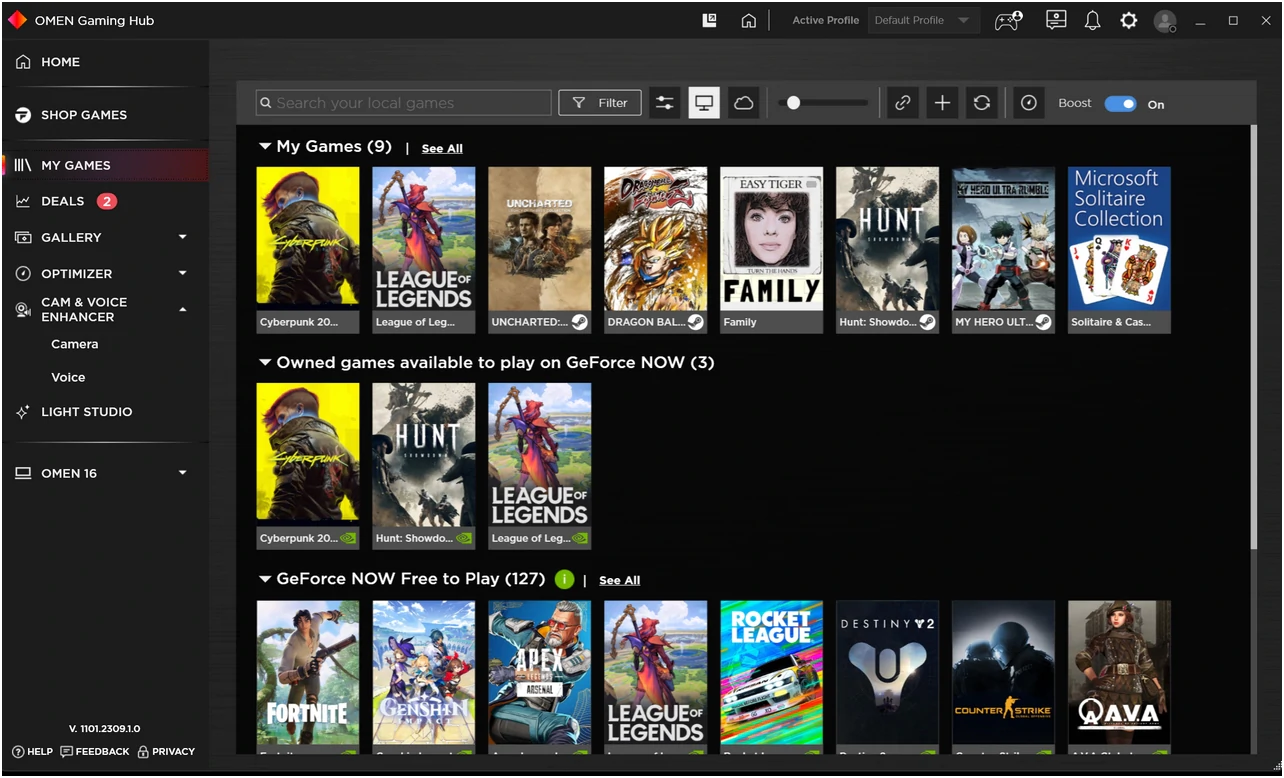Click the Filter button

pyautogui.click(x=600, y=103)
